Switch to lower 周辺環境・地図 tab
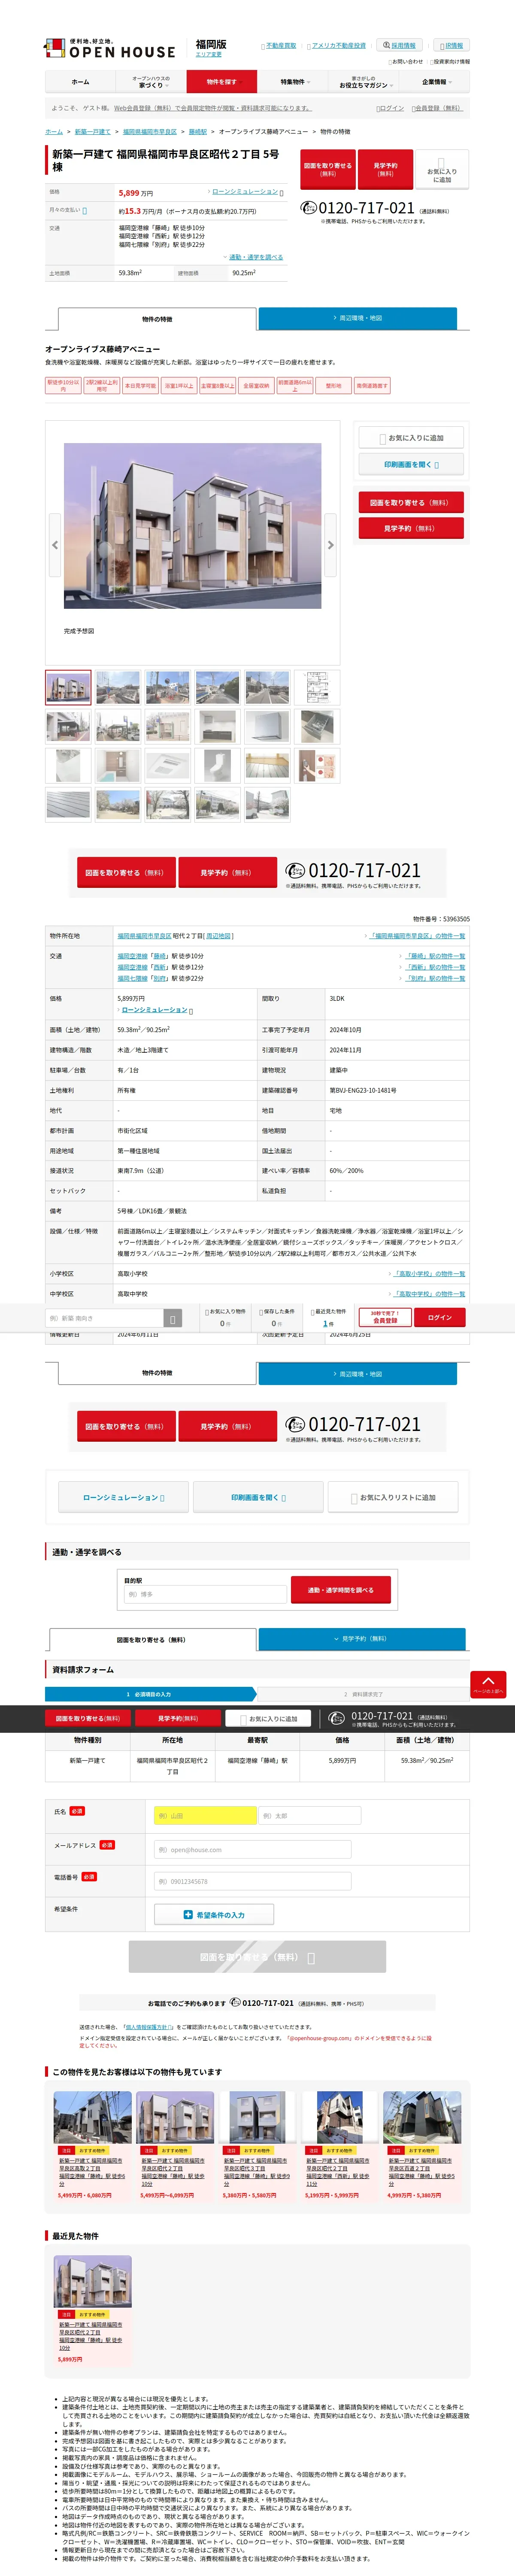 coord(358,1373)
